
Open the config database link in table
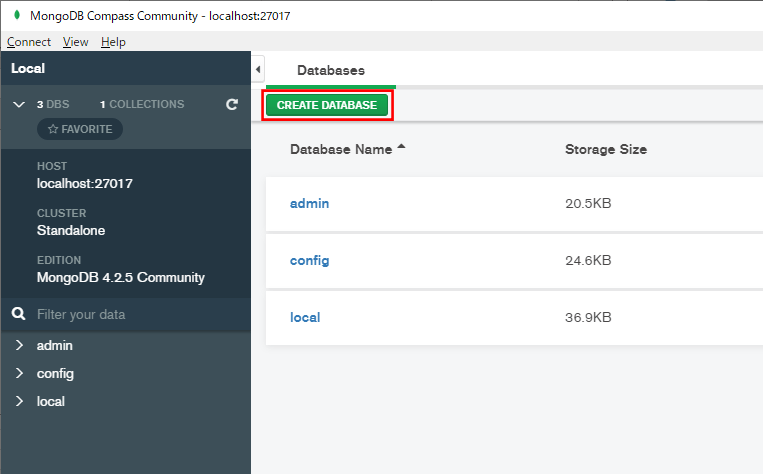309,260
